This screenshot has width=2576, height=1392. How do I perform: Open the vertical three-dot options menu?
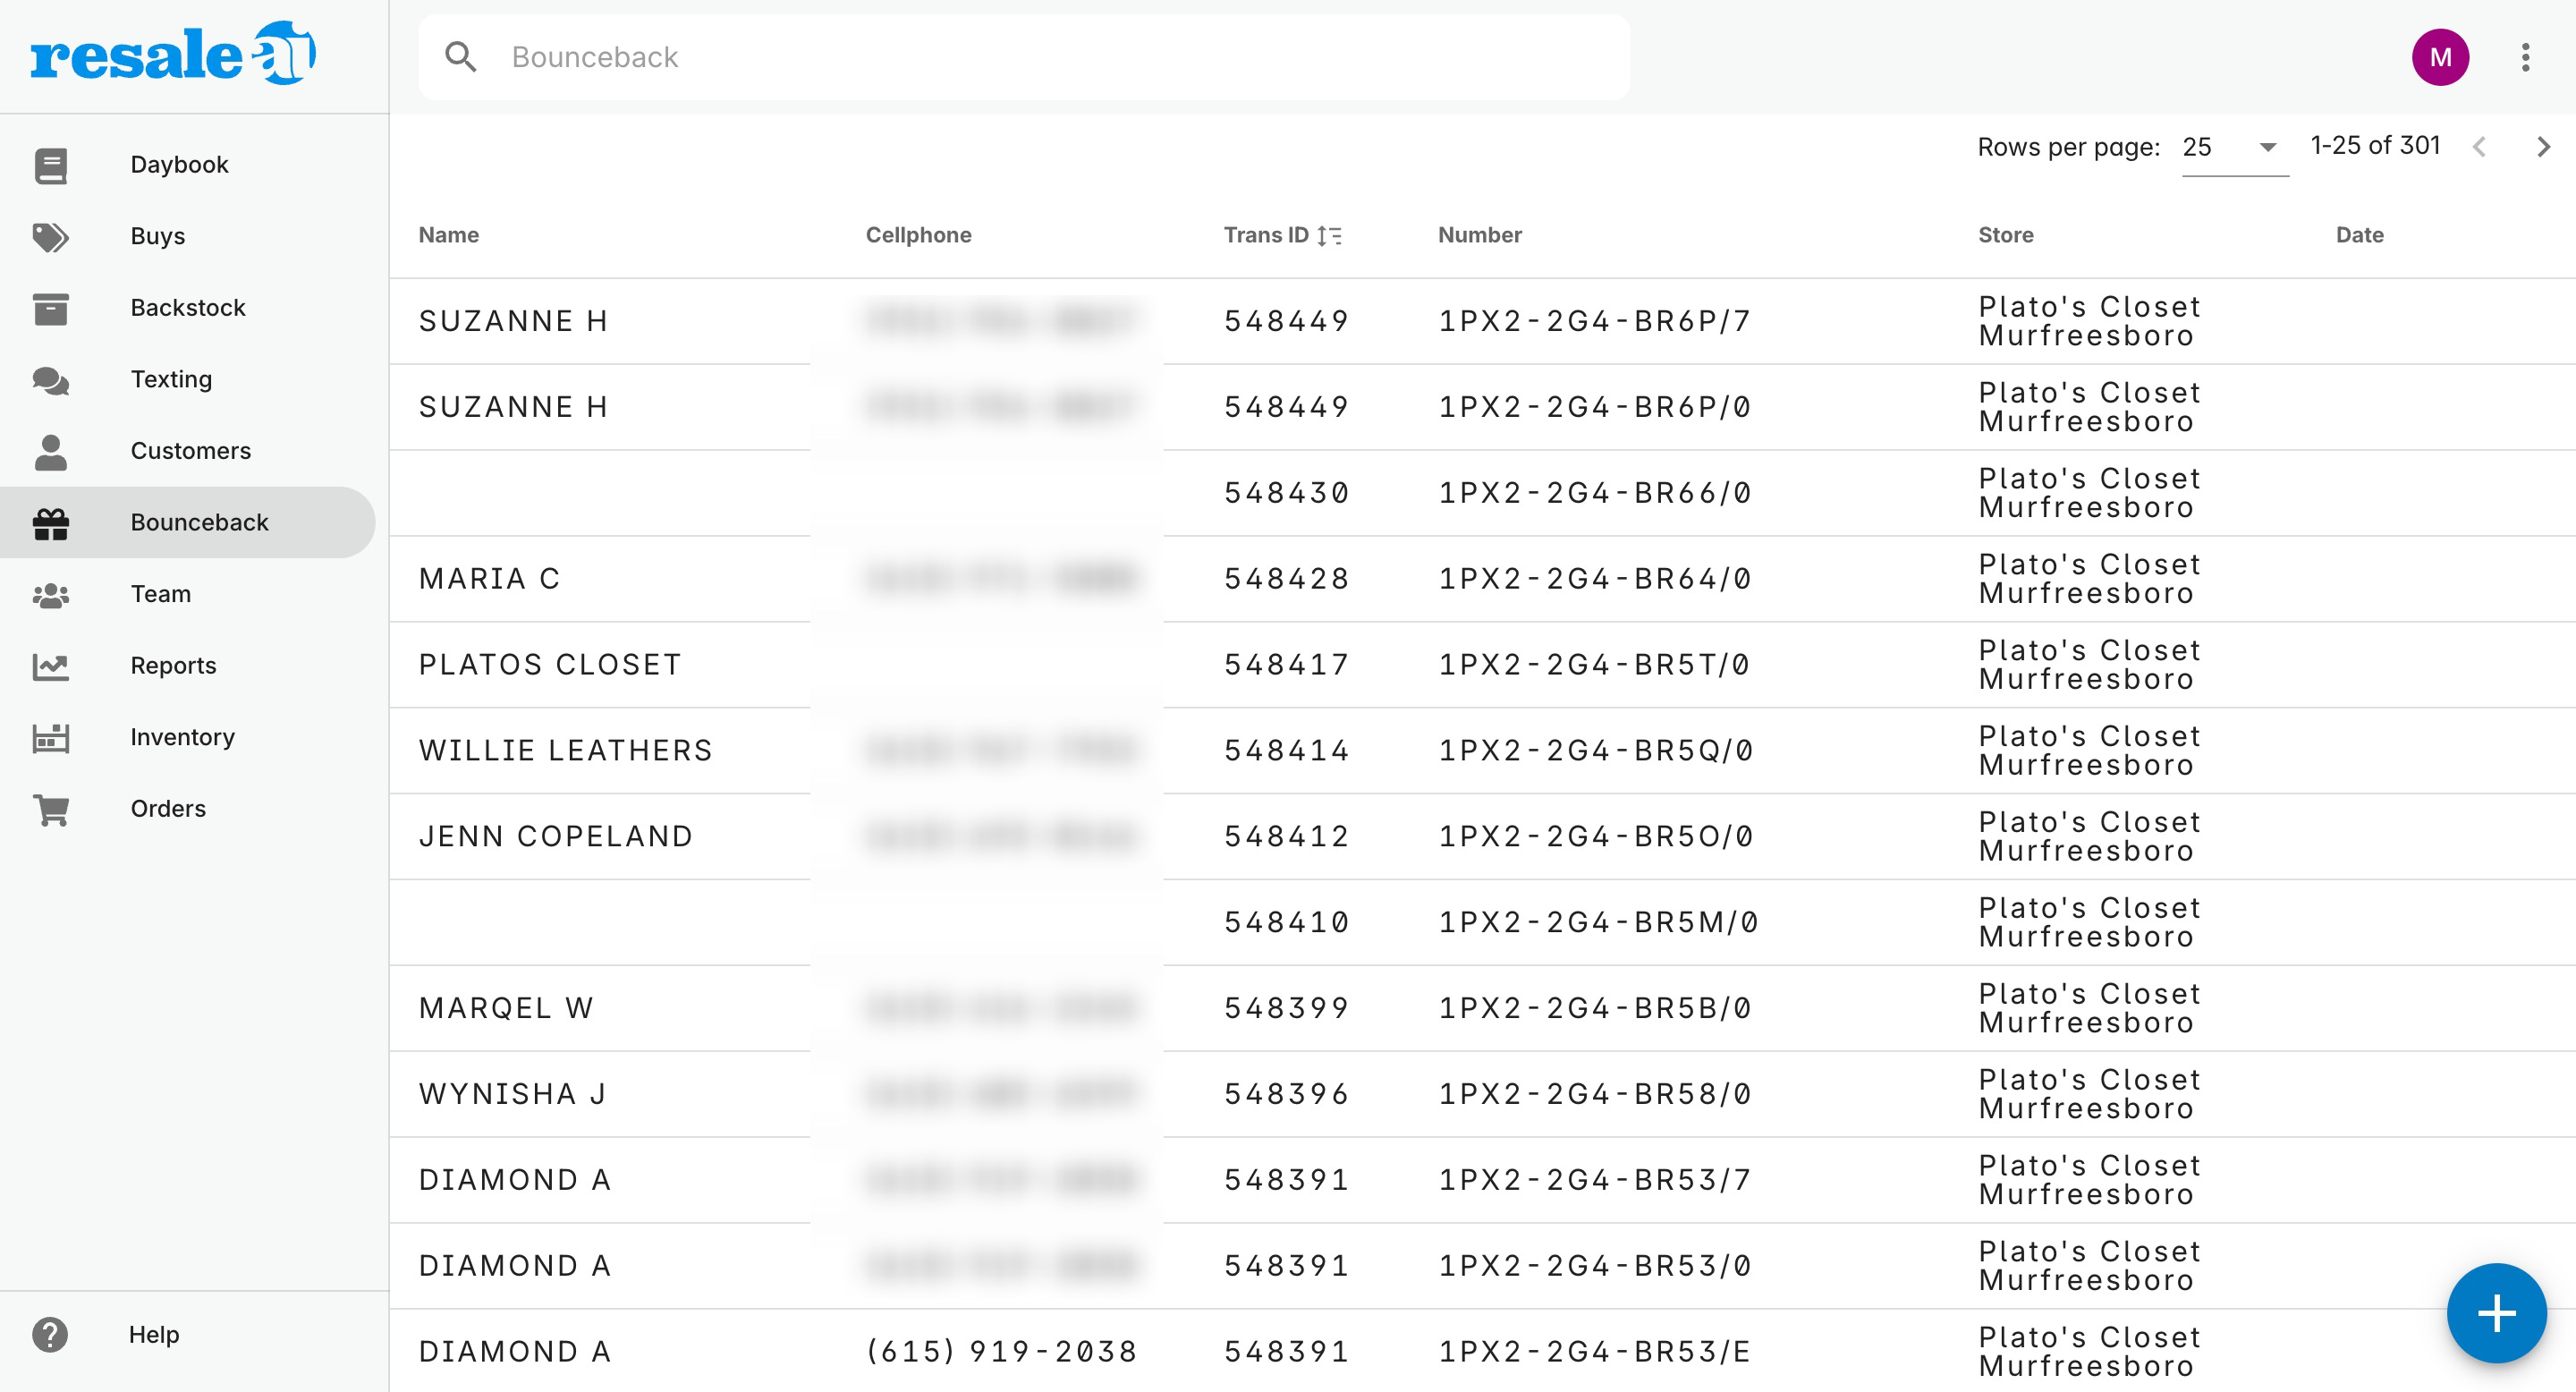coord(2525,57)
